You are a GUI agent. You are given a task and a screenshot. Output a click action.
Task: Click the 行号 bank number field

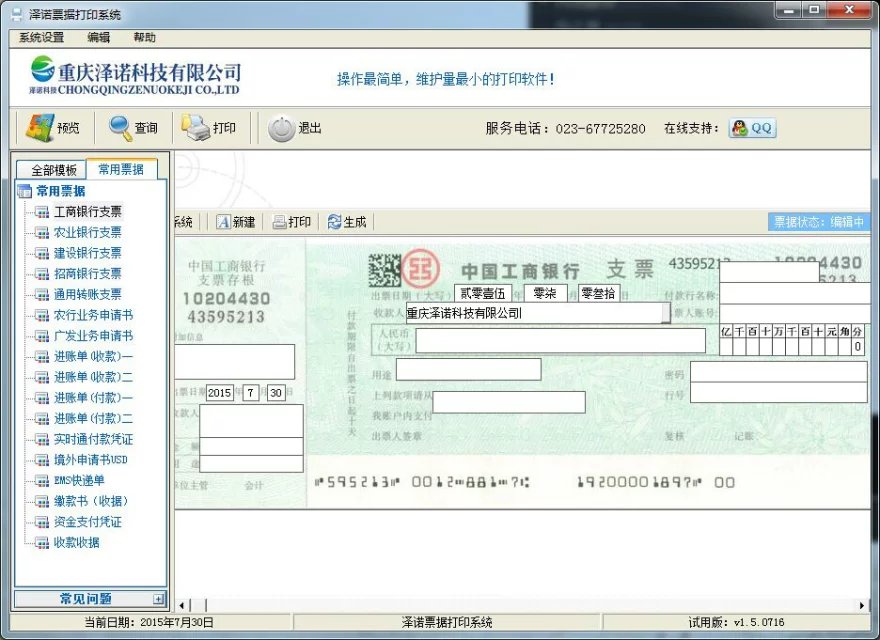pyautogui.click(x=779, y=392)
